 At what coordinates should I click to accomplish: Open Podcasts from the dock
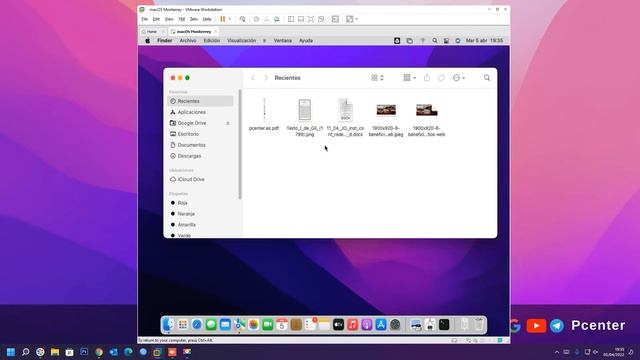pyautogui.click(x=367, y=324)
